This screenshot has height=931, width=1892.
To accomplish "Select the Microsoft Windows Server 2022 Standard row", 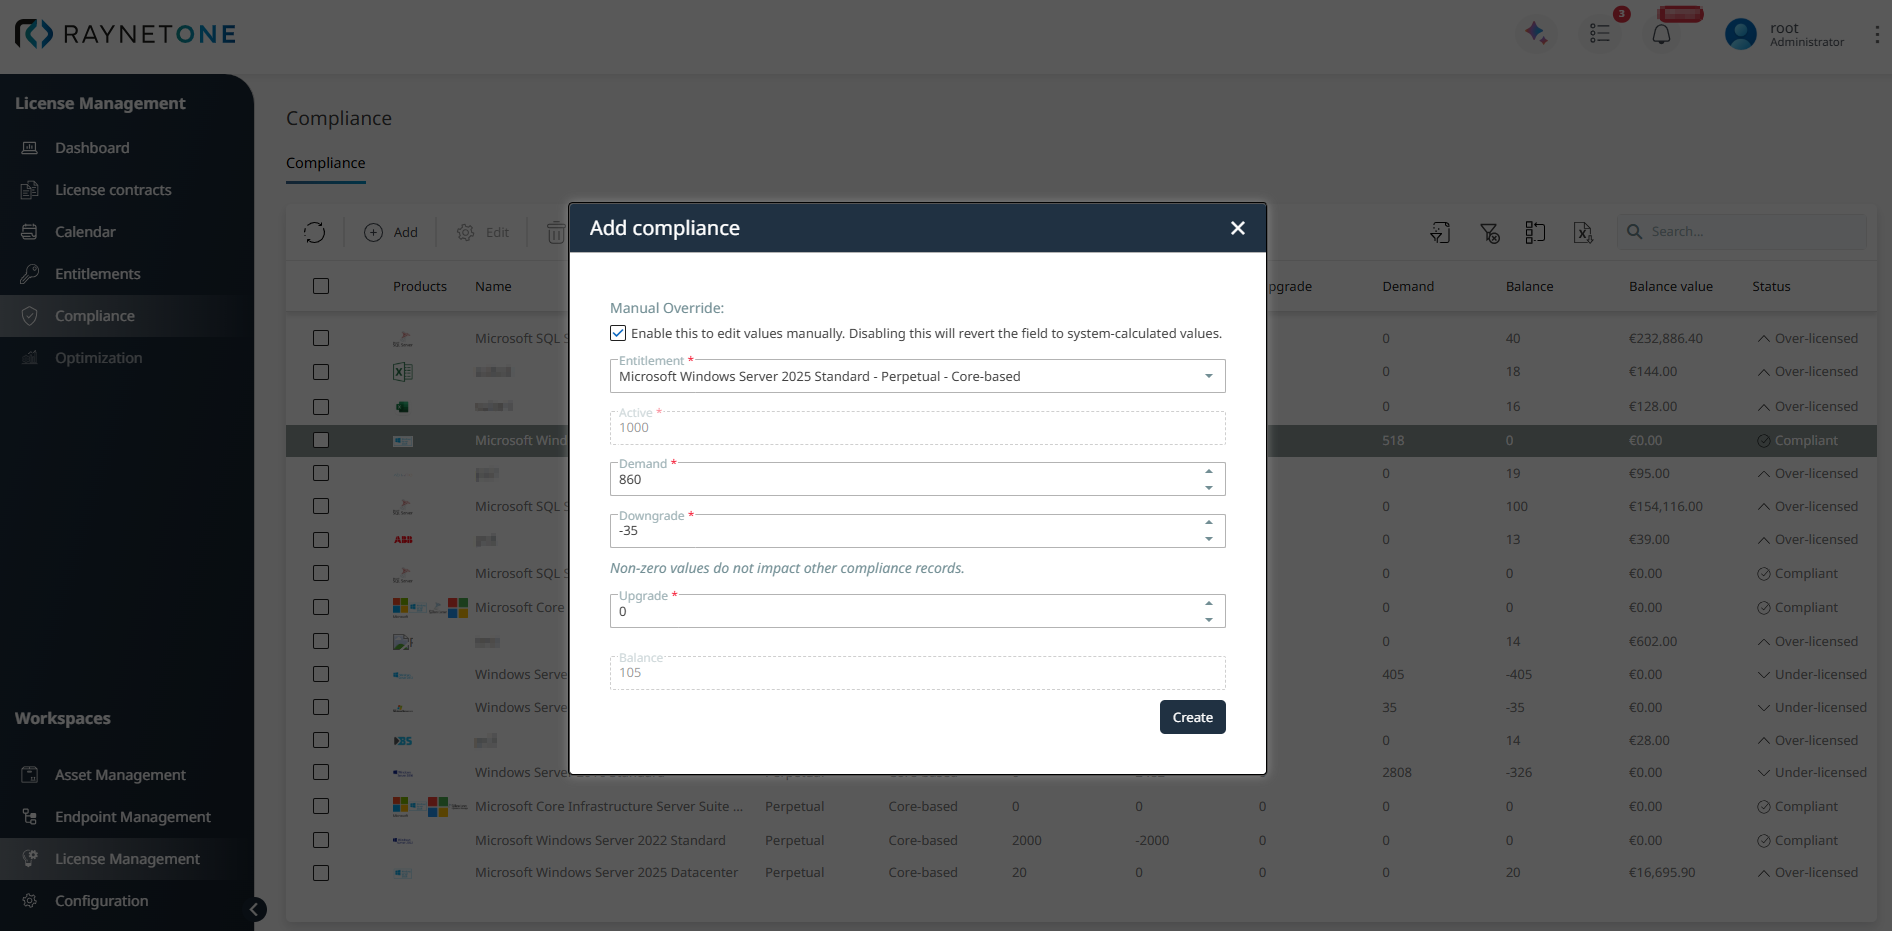I will pos(321,840).
